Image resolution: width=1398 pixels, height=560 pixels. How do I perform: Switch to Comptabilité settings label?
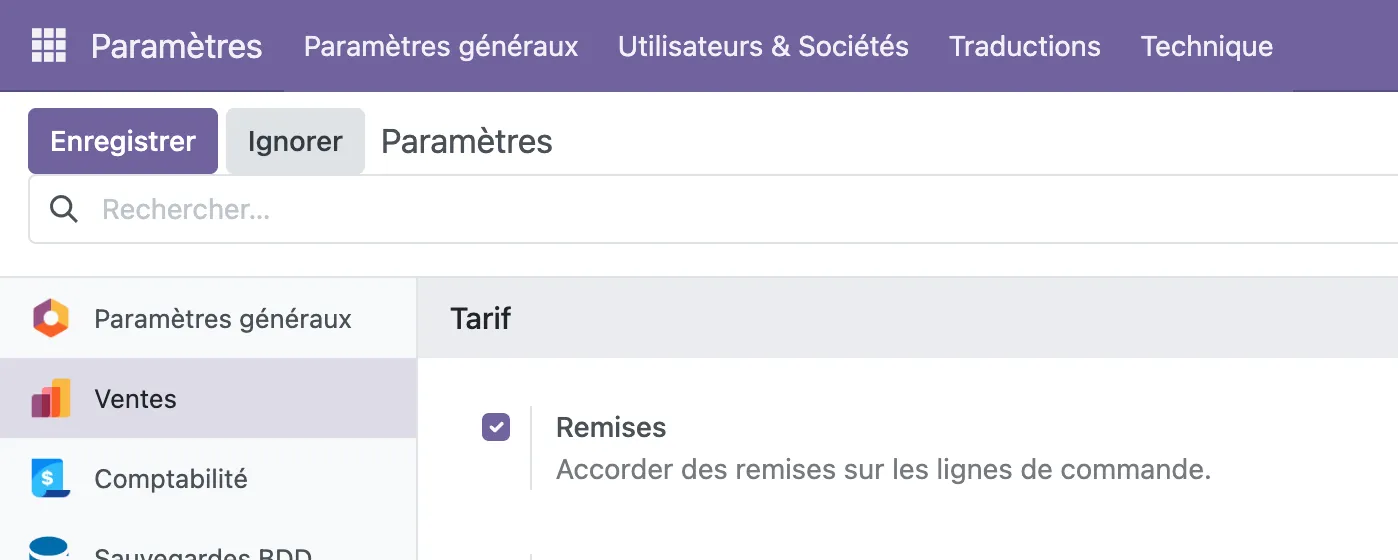171,479
